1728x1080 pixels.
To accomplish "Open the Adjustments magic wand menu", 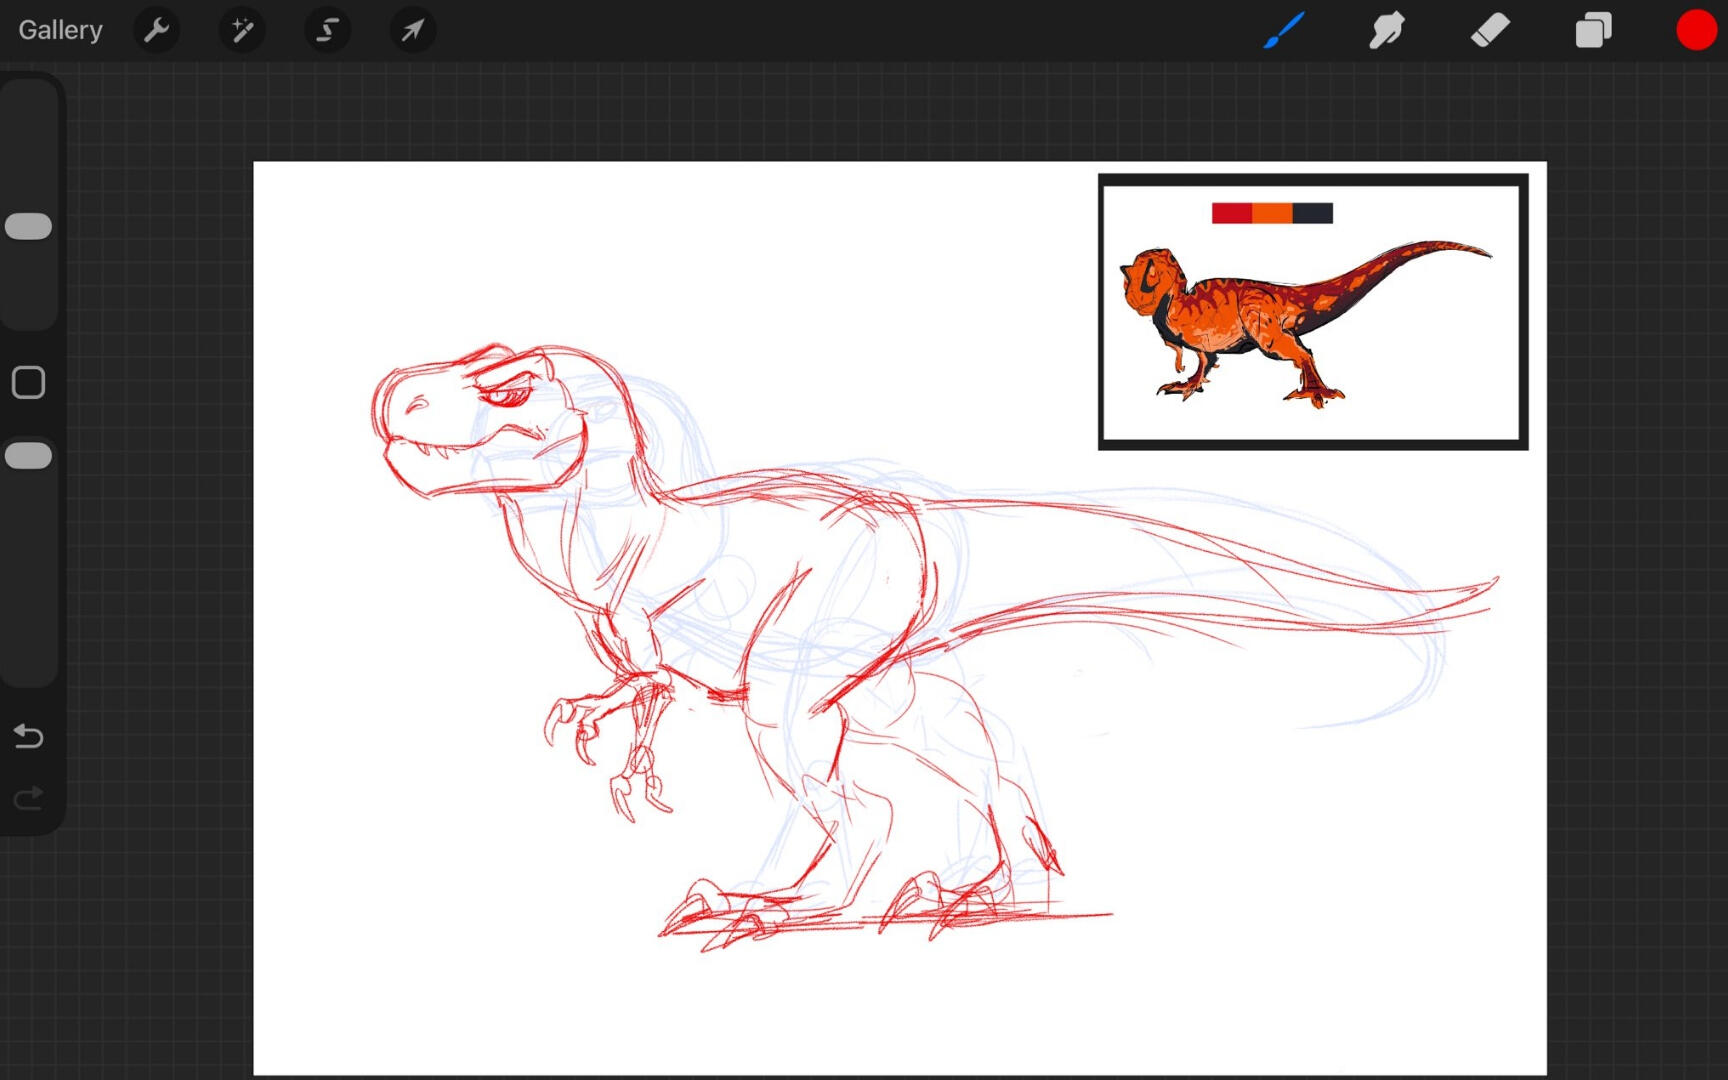I will click(x=241, y=30).
